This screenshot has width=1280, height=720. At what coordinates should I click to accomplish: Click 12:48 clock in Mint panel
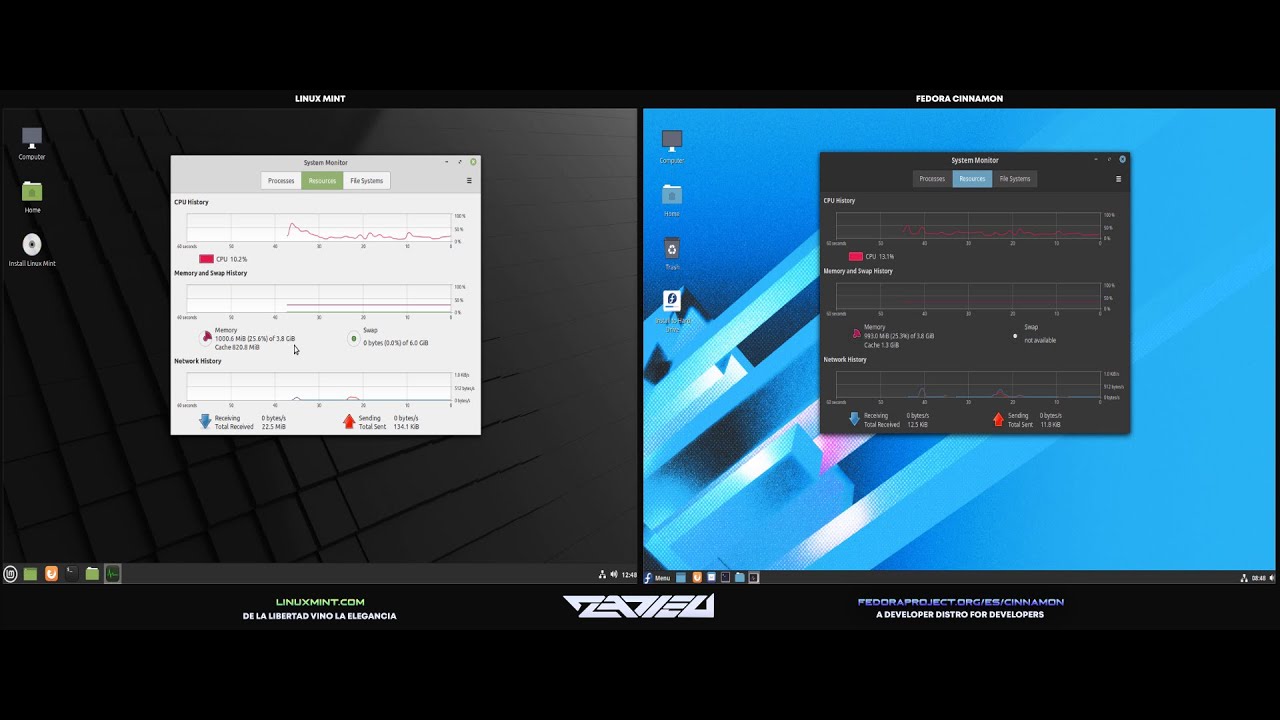[x=629, y=575]
